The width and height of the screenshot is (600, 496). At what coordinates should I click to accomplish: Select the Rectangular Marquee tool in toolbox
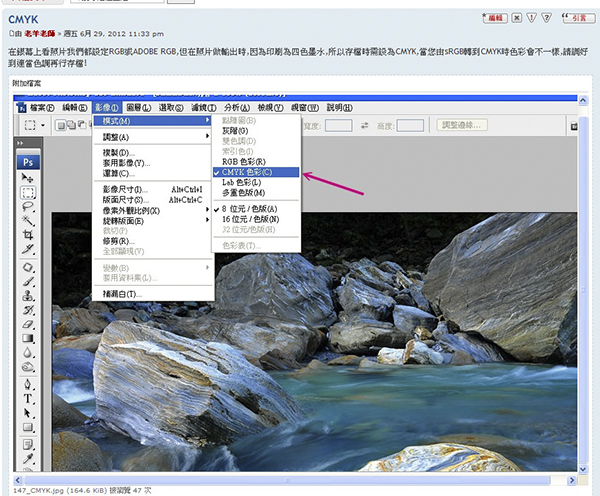click(x=28, y=192)
